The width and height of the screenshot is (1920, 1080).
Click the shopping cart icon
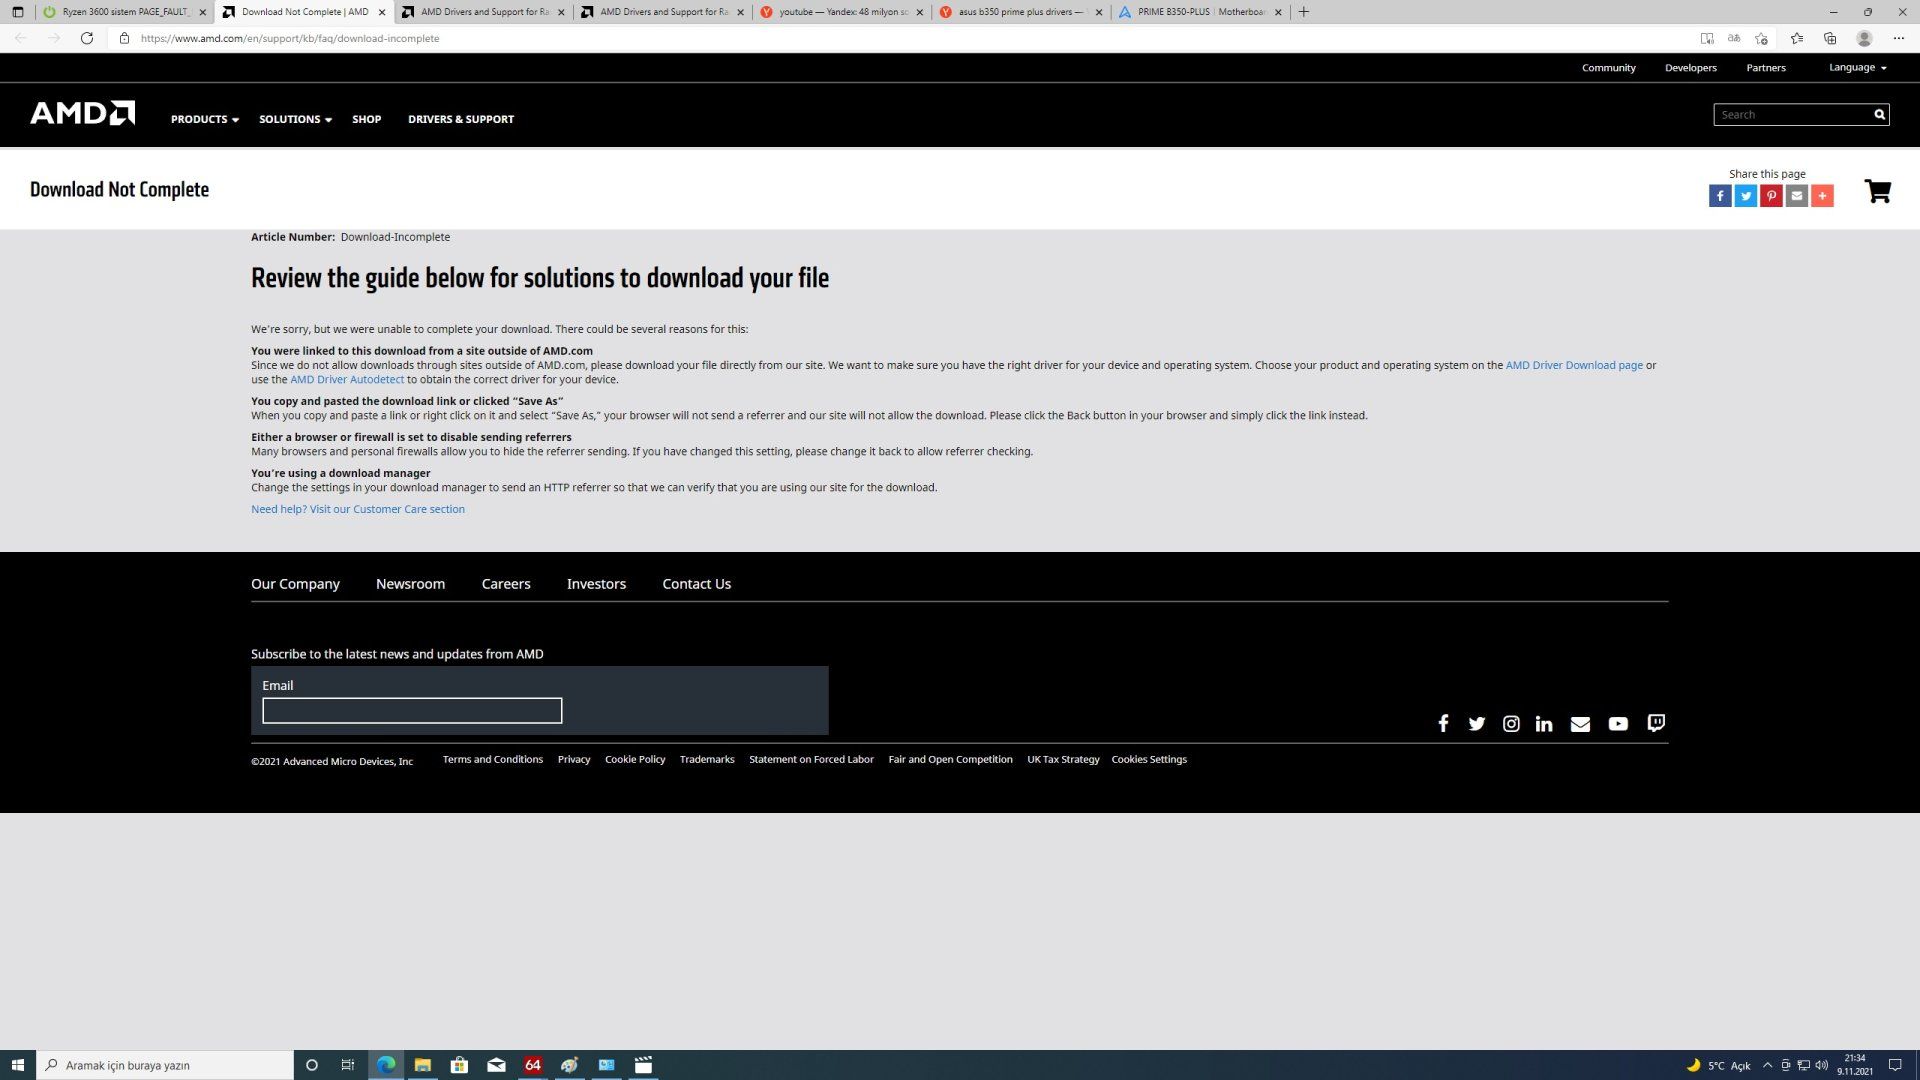[x=1877, y=191]
